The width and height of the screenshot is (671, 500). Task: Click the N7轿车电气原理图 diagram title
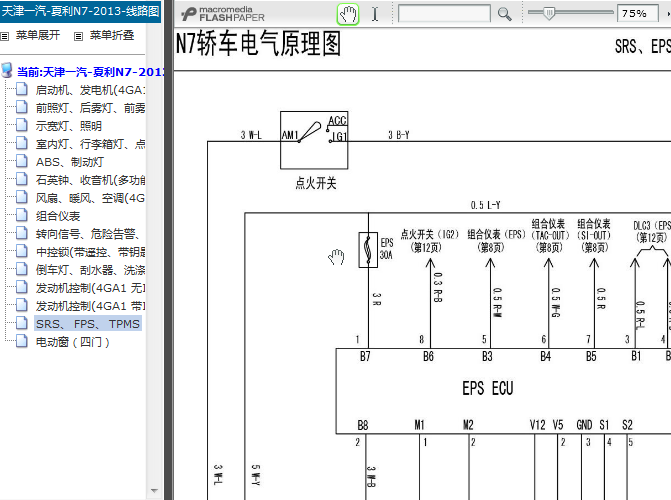(258, 44)
